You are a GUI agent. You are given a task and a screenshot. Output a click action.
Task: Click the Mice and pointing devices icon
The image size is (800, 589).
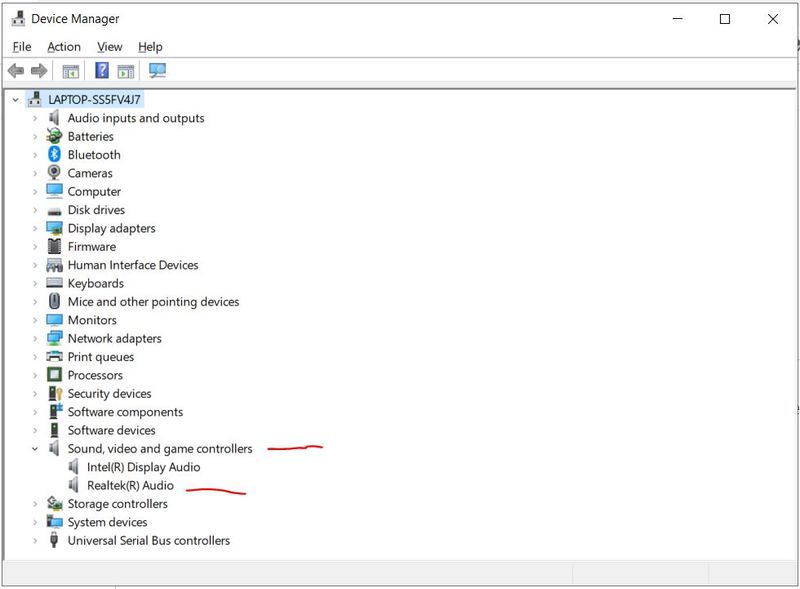(x=54, y=301)
